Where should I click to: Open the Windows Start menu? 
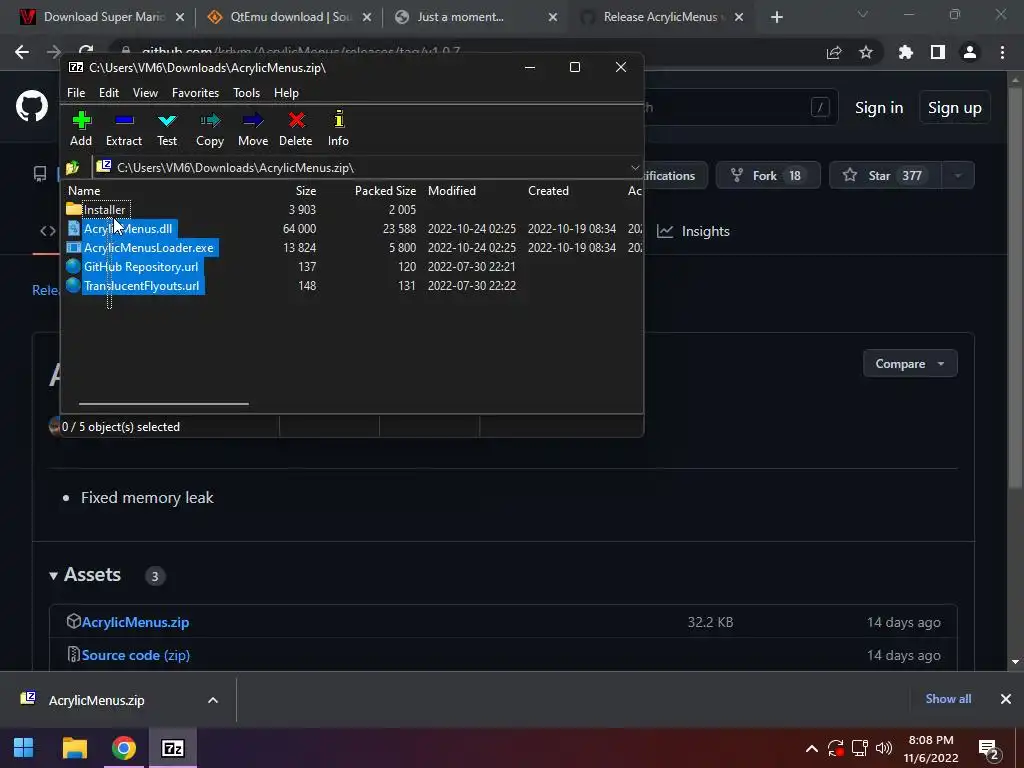tap(24, 748)
